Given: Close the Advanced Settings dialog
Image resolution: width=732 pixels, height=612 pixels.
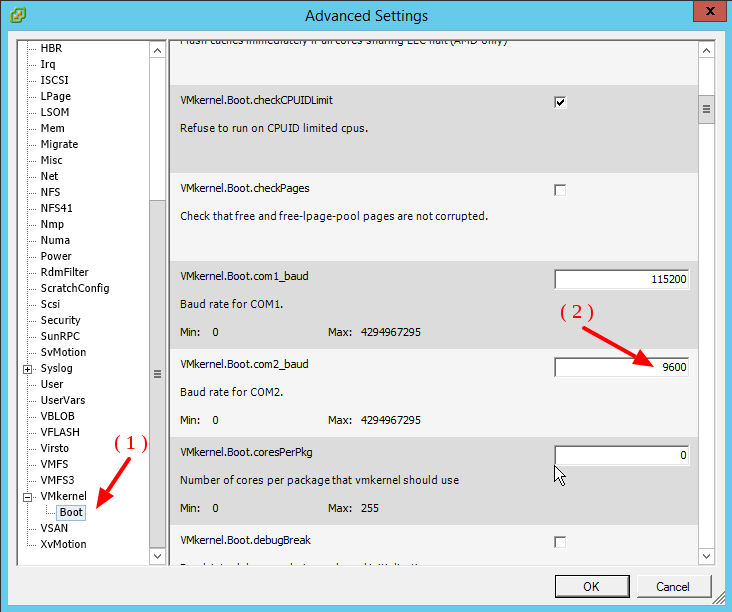Looking at the screenshot, I should pos(708,13).
